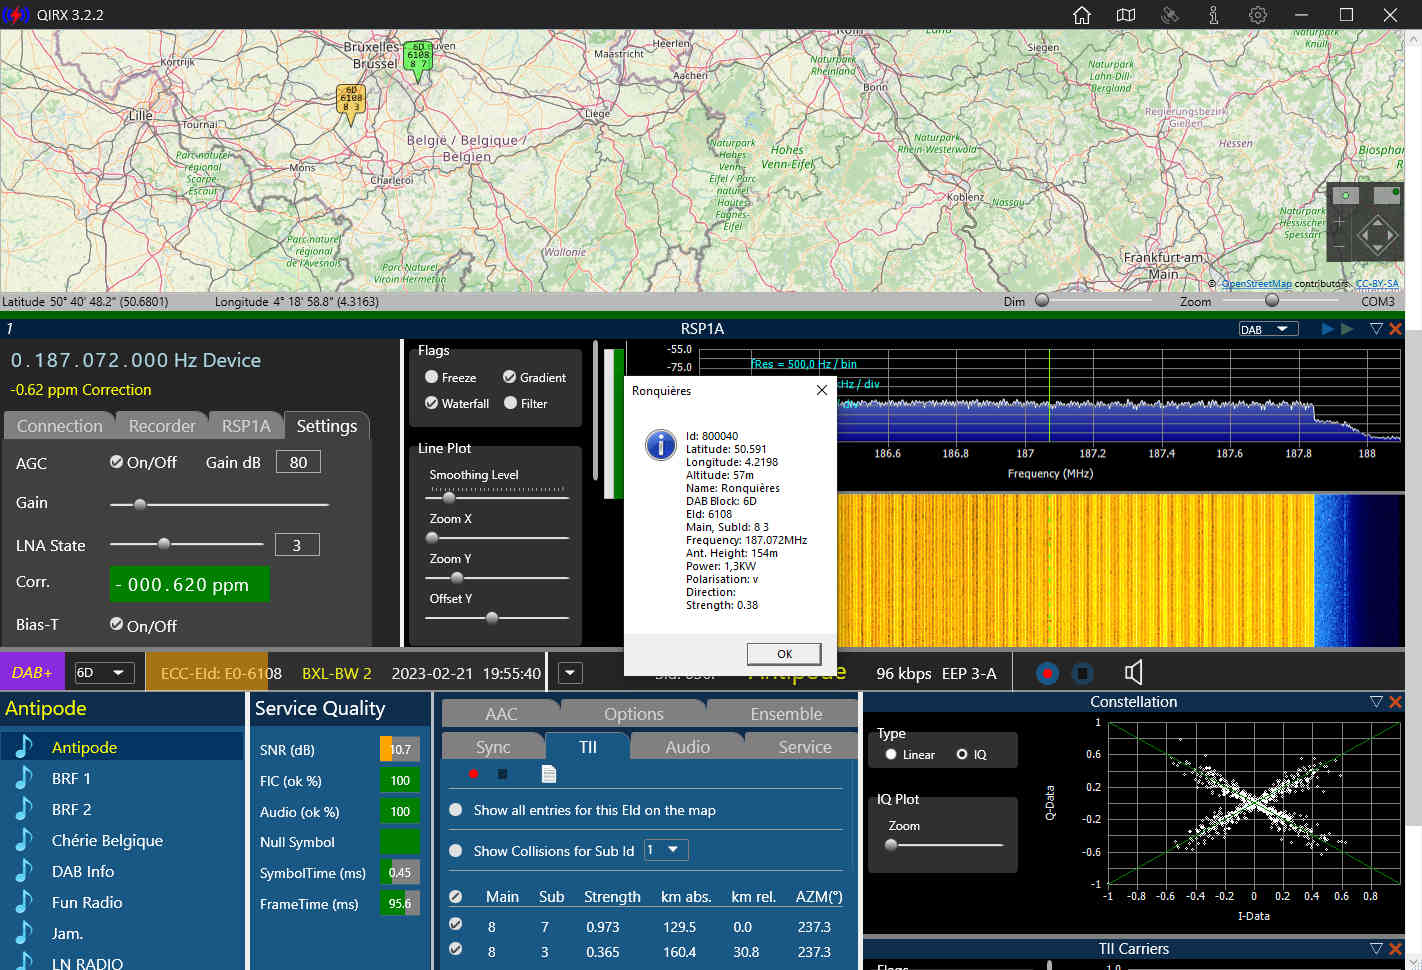1422x970 pixels.
Task: Click the Home icon in title bar
Action: click(1081, 15)
